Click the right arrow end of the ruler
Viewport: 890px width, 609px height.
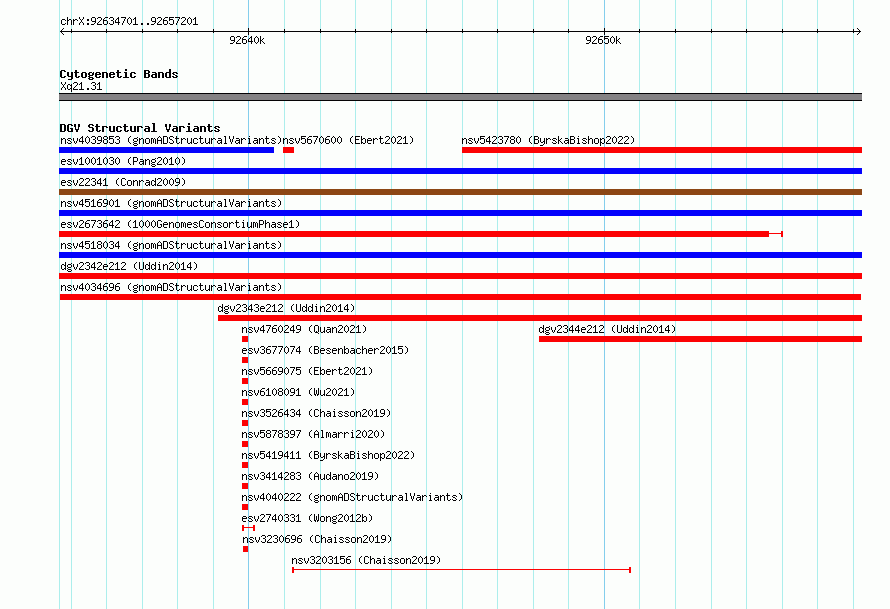[858, 31]
